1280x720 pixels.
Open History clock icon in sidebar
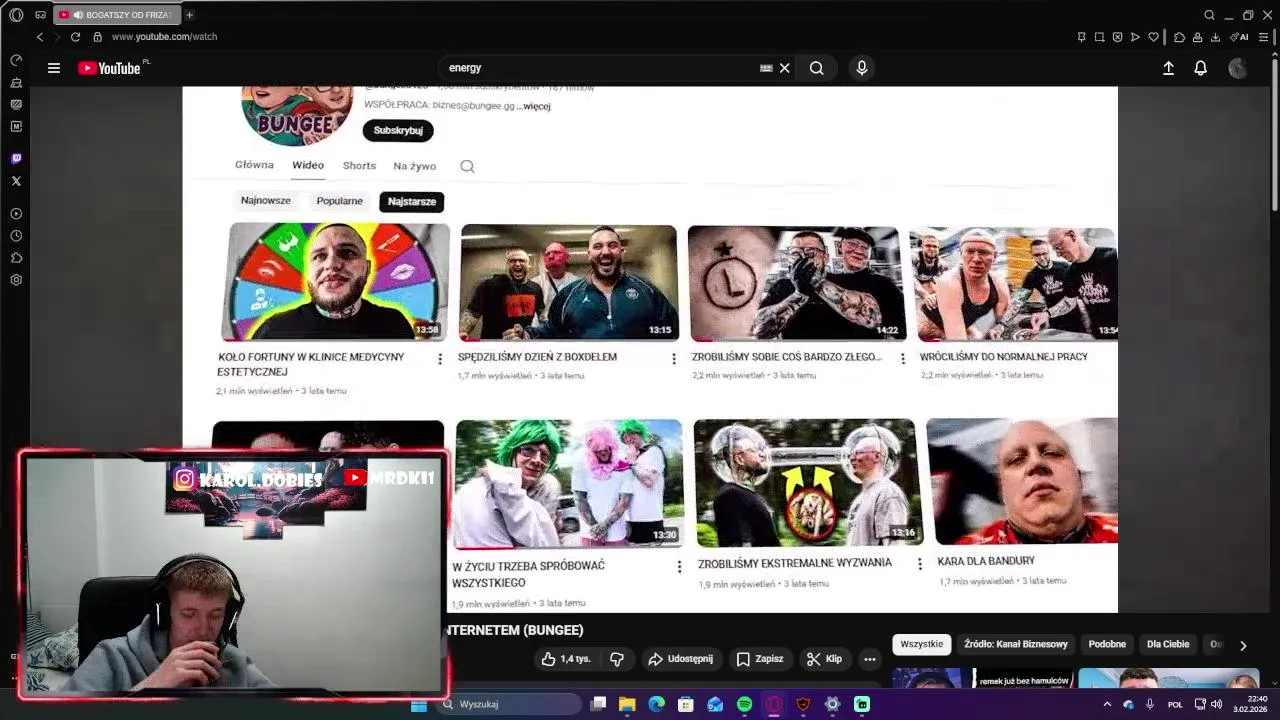[16, 236]
